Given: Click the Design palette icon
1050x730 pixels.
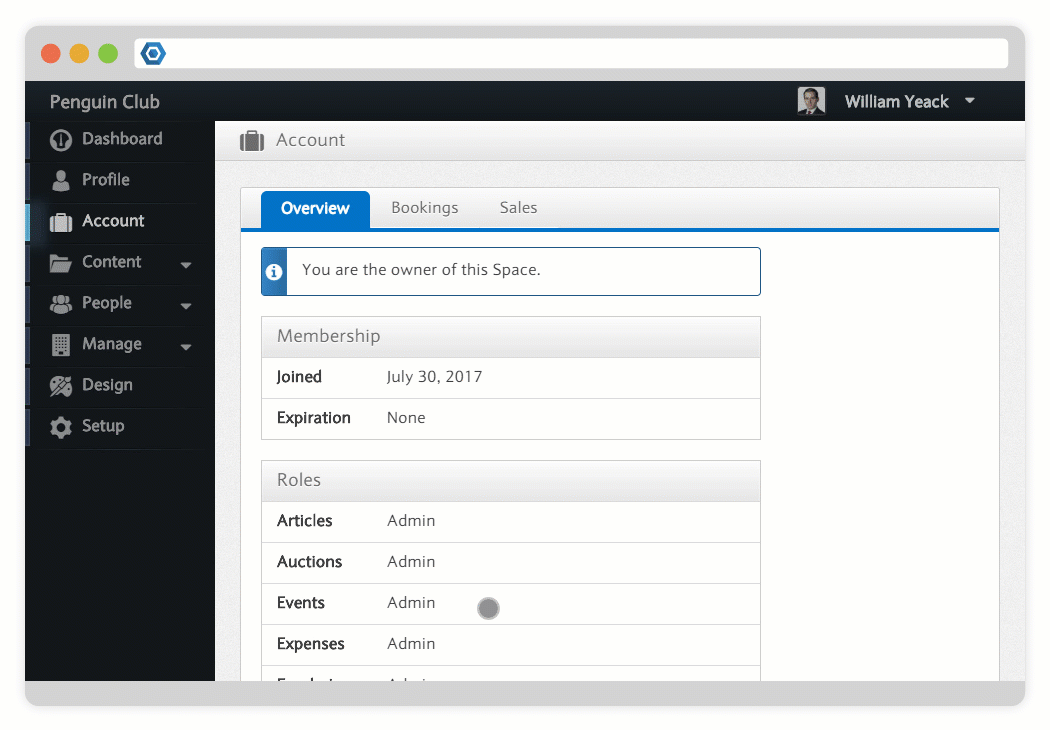Looking at the screenshot, I should (61, 386).
